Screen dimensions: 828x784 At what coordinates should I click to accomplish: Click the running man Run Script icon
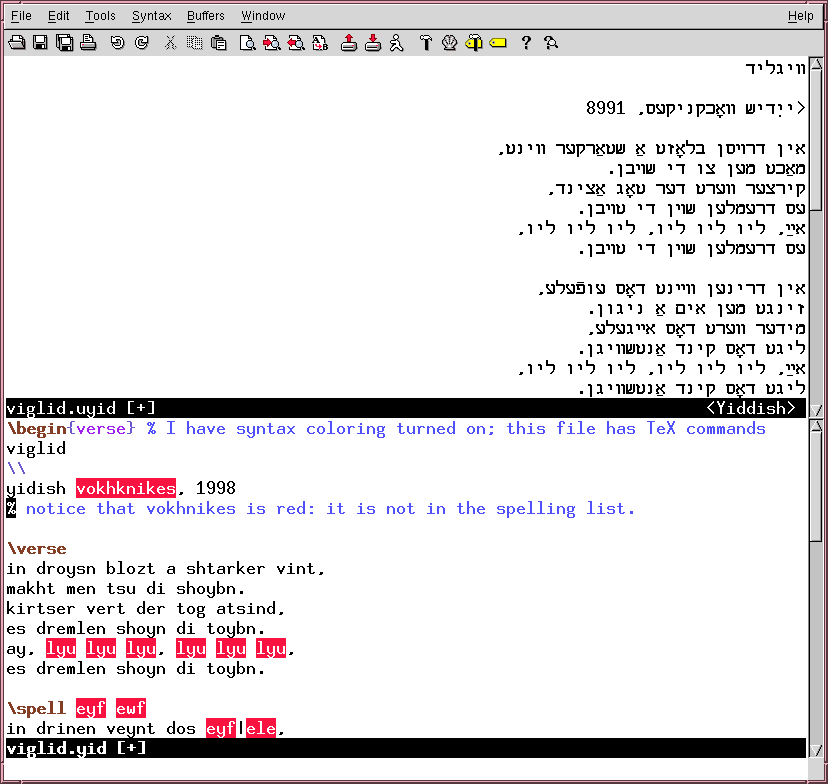pyautogui.click(x=396, y=43)
